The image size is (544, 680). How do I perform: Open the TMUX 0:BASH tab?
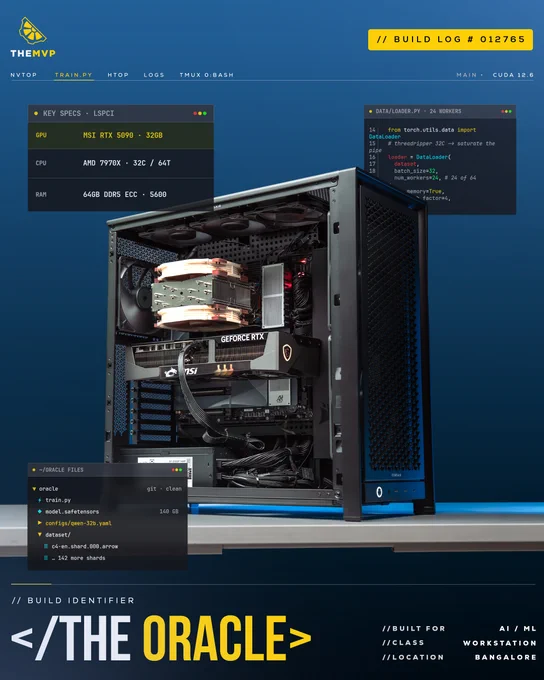206,75
